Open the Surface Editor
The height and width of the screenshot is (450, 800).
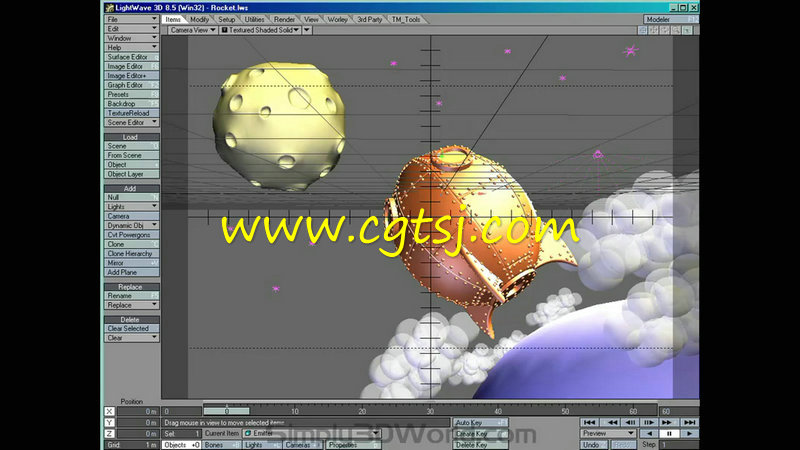132,57
